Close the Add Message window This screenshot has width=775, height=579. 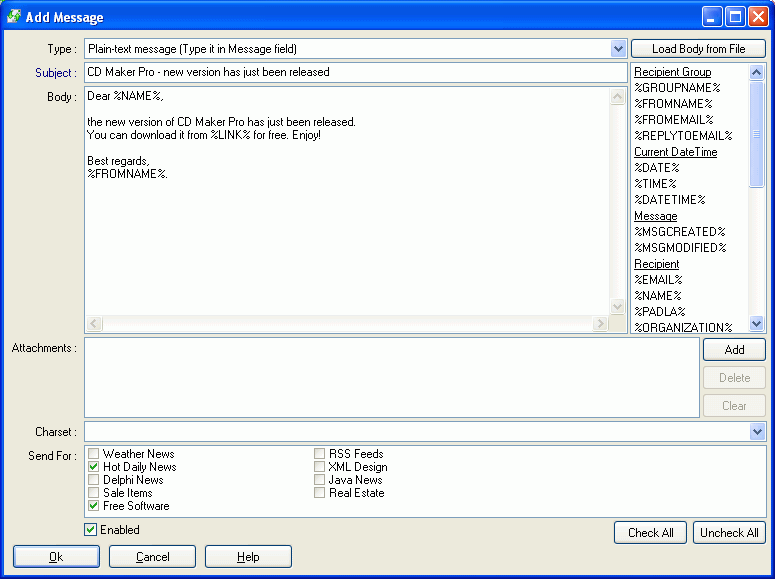[x=758, y=17]
